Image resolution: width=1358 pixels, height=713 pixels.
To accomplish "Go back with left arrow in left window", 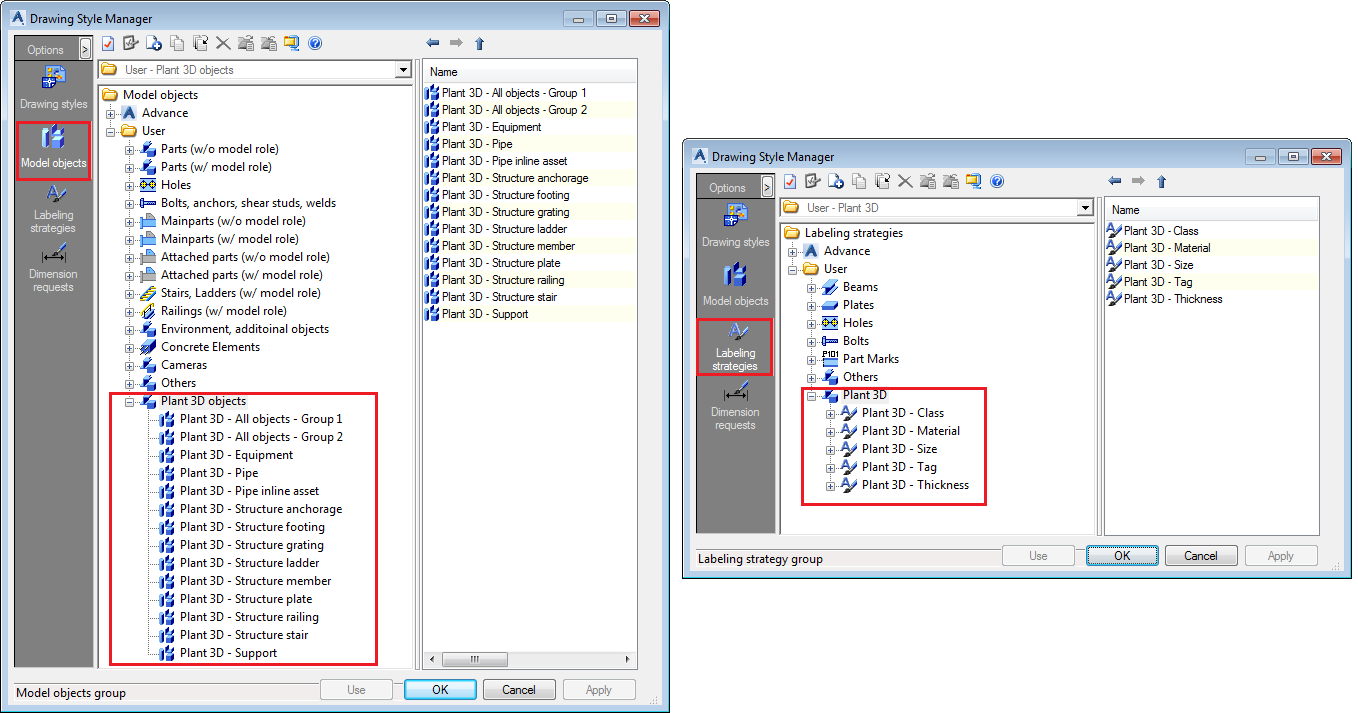I will pos(433,43).
